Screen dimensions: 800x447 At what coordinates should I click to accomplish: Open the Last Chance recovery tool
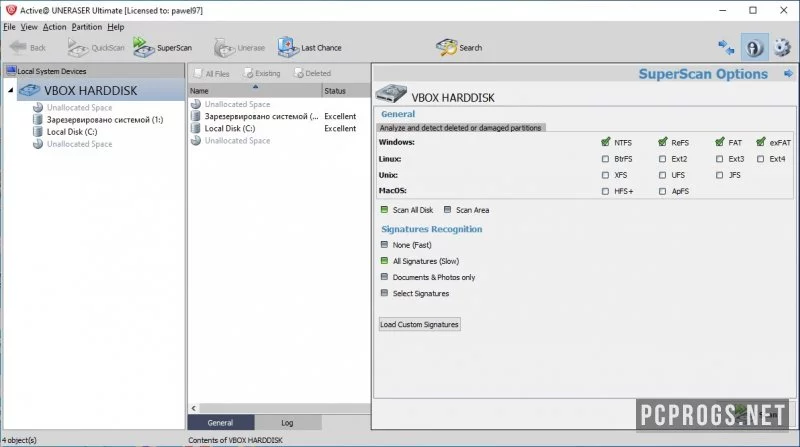310,47
